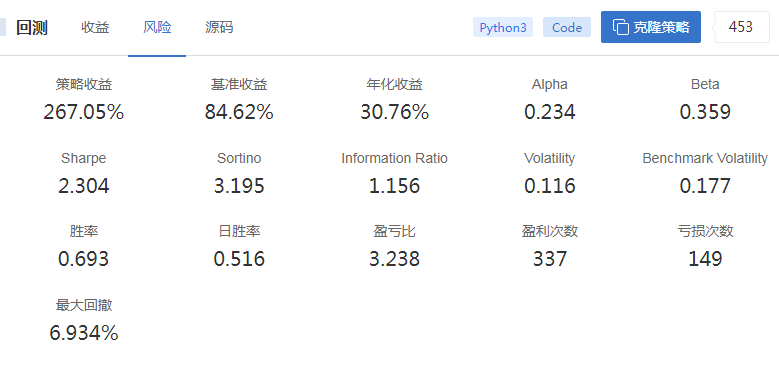Click the 盈亏比 label
The image size is (779, 385).
point(394,231)
